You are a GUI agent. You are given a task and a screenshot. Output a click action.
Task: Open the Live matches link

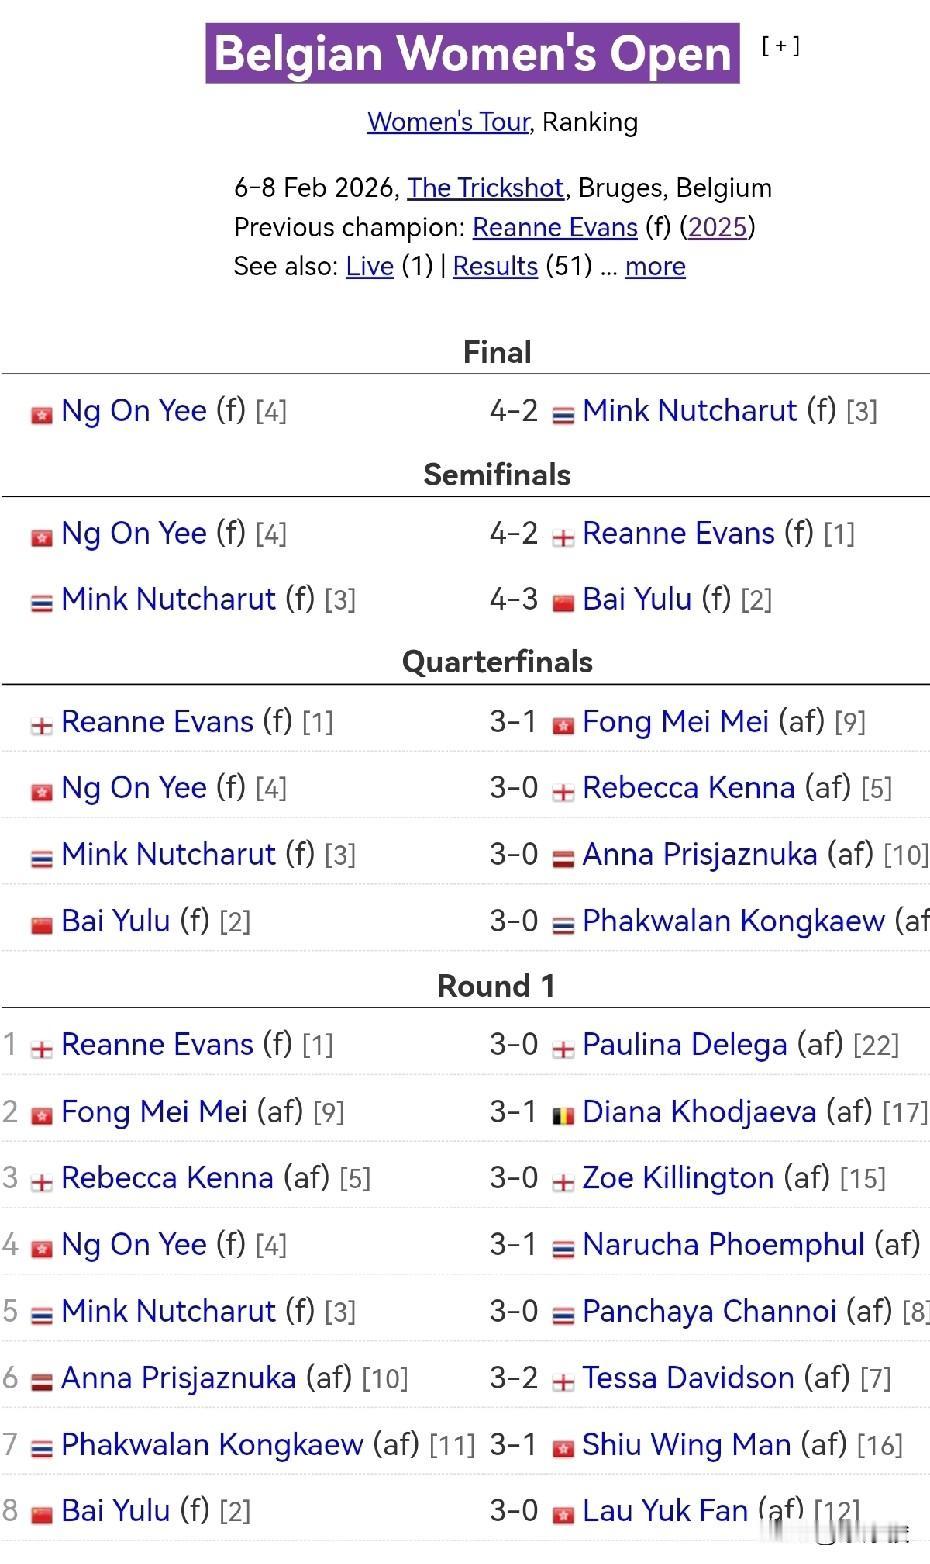[370, 266]
